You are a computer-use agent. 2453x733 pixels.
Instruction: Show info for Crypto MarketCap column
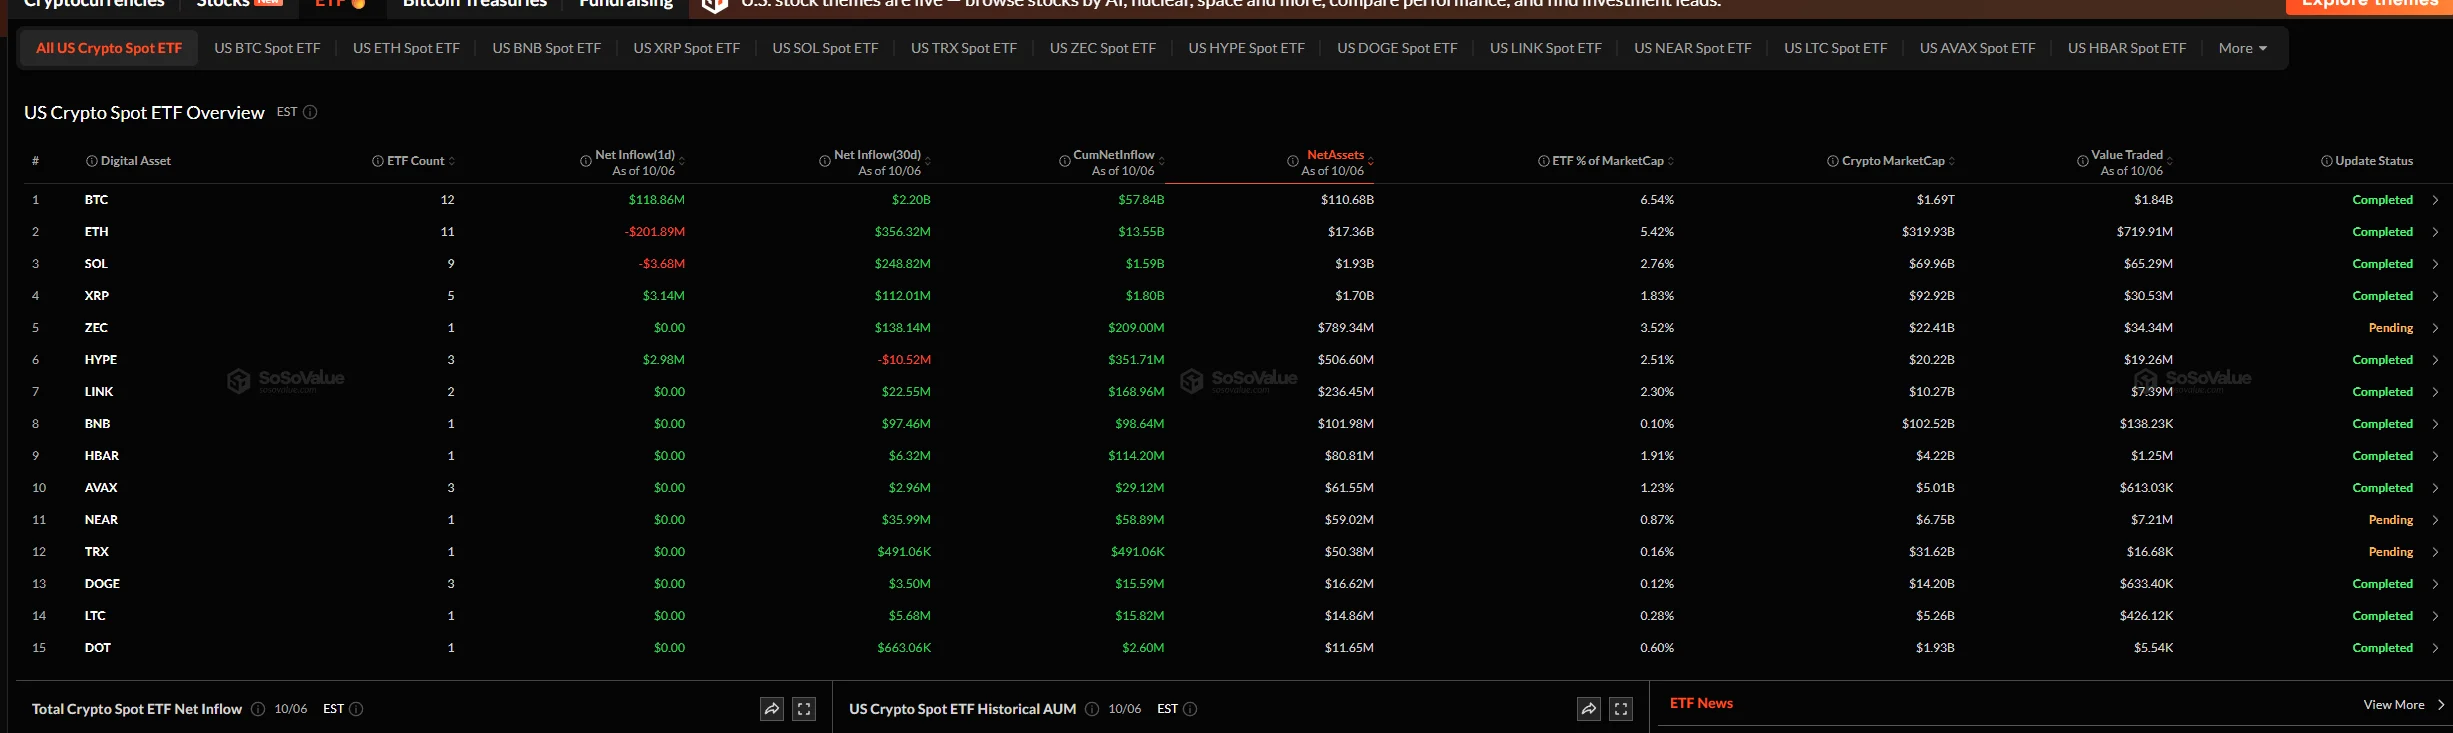pos(1833,161)
